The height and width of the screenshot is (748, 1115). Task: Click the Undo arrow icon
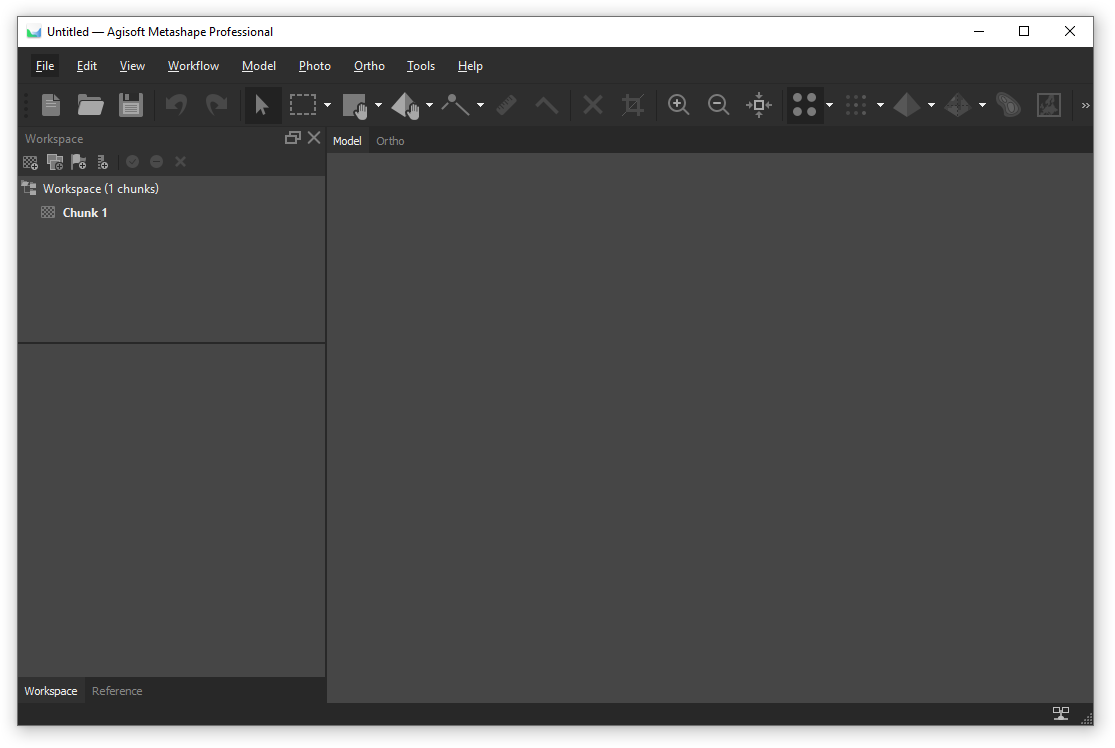click(176, 105)
